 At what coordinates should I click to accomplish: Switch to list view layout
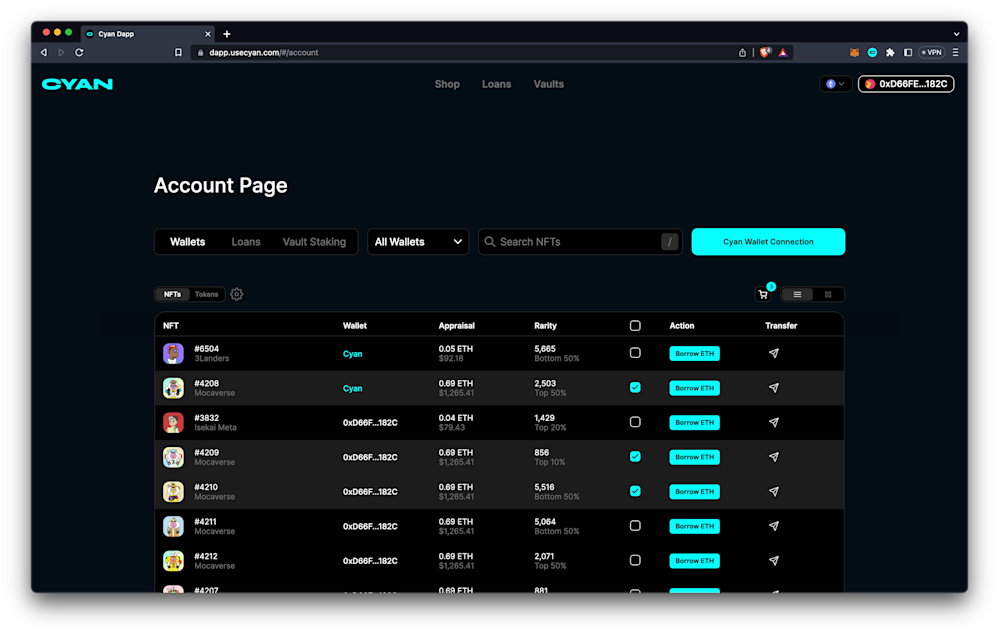(797, 294)
